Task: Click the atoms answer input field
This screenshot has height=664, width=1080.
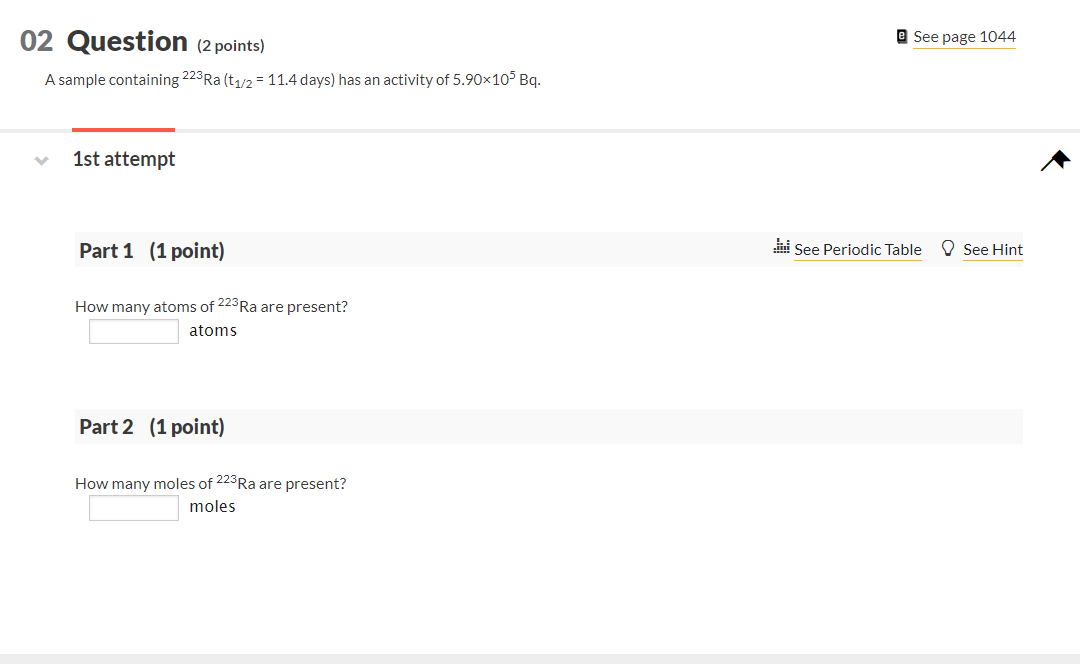Action: [x=133, y=331]
